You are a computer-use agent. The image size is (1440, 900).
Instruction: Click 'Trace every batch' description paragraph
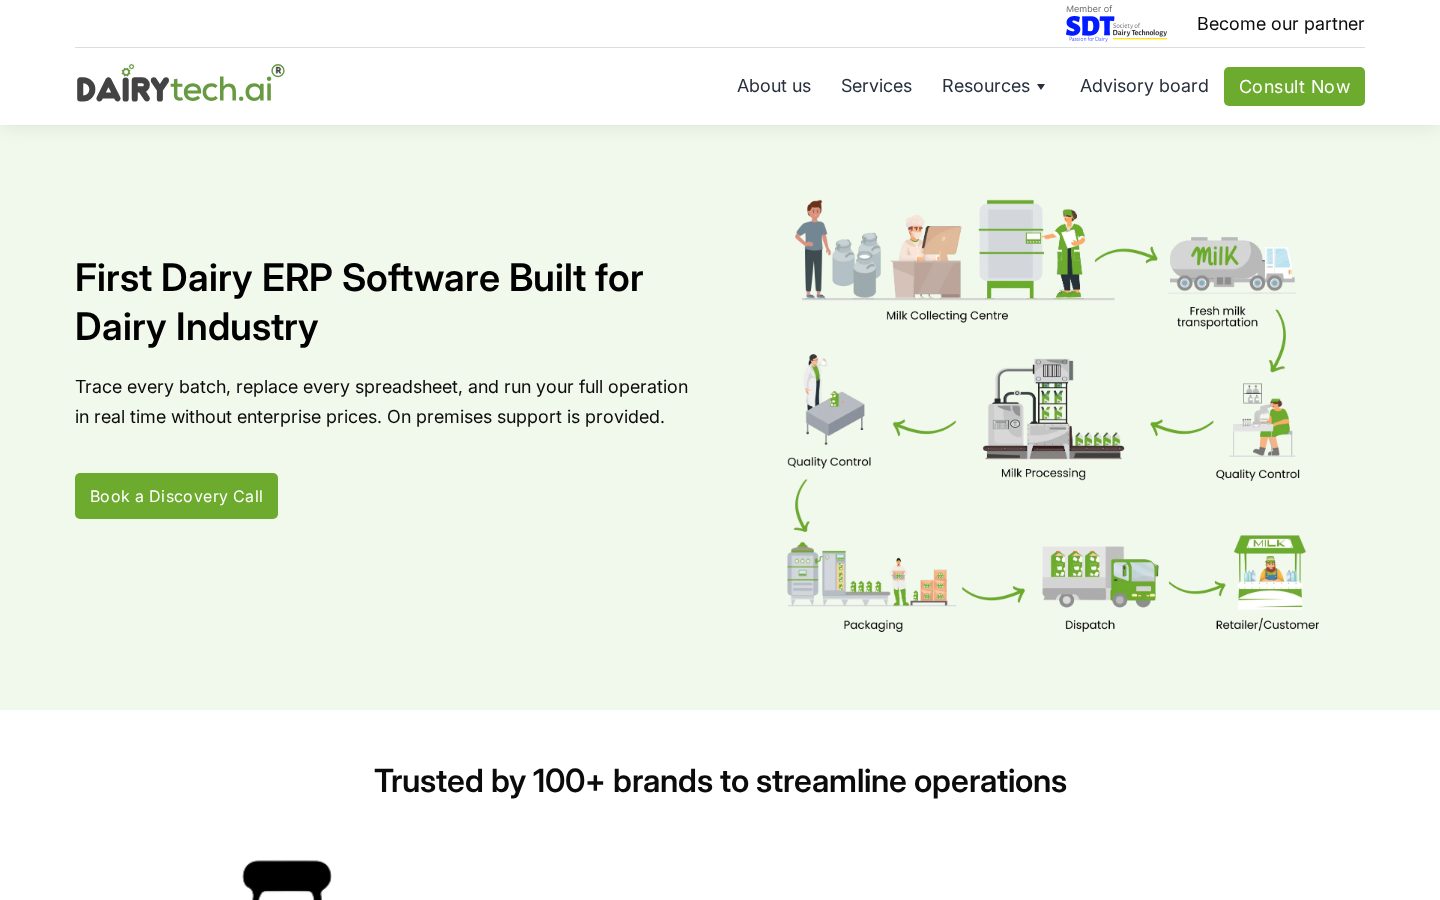(x=382, y=402)
